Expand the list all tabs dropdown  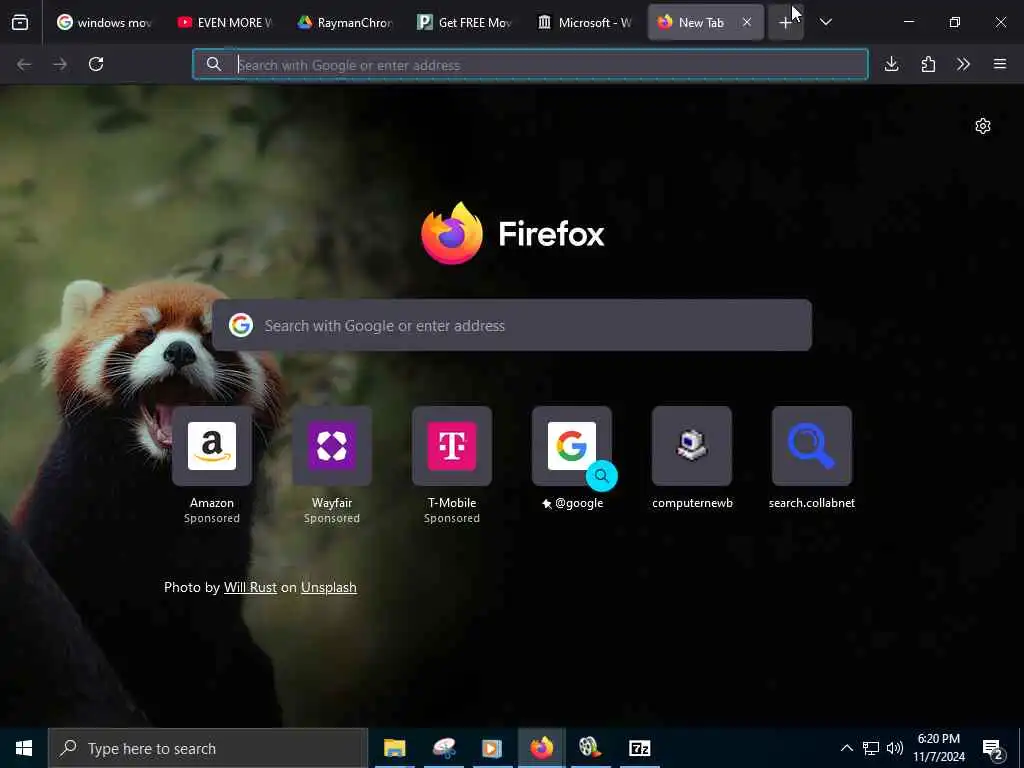825,22
